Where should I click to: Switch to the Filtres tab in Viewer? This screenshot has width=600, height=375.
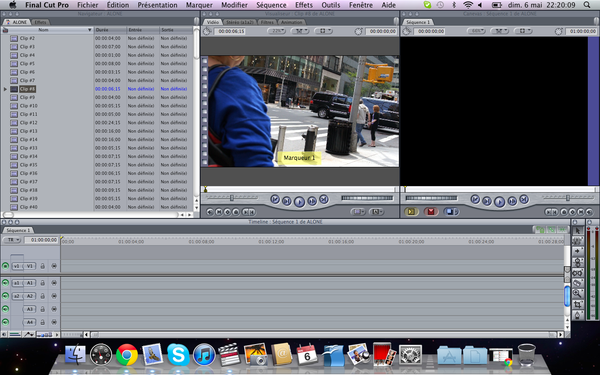(x=267, y=22)
